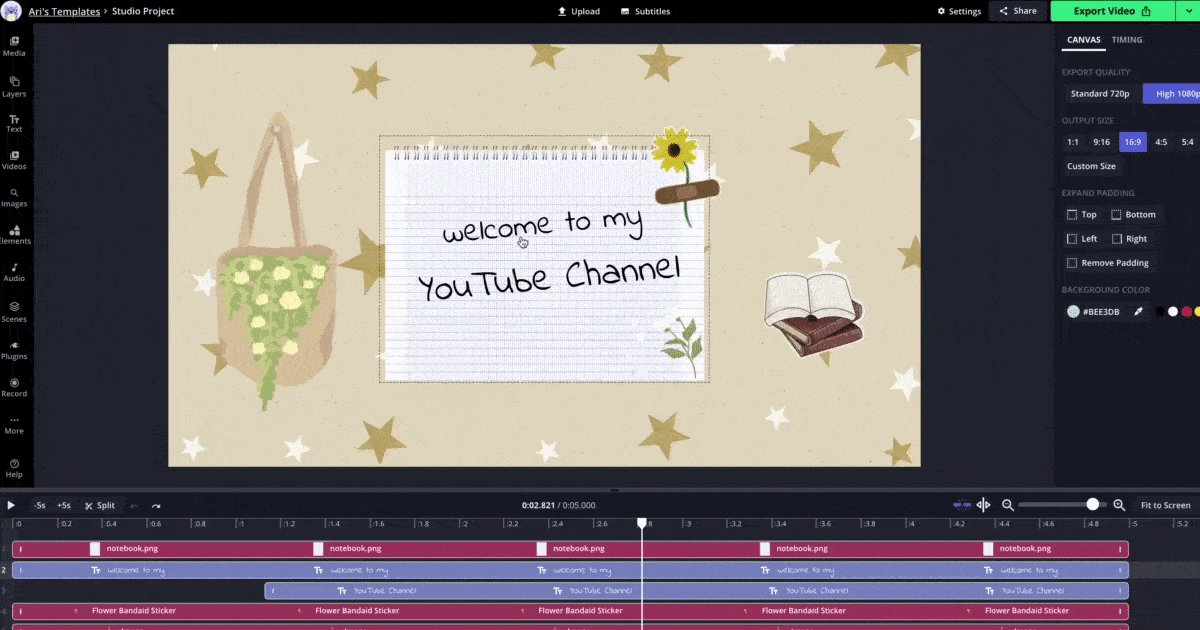Enable the Right padding checkbox
Viewport: 1200px width, 630px height.
(x=1116, y=239)
